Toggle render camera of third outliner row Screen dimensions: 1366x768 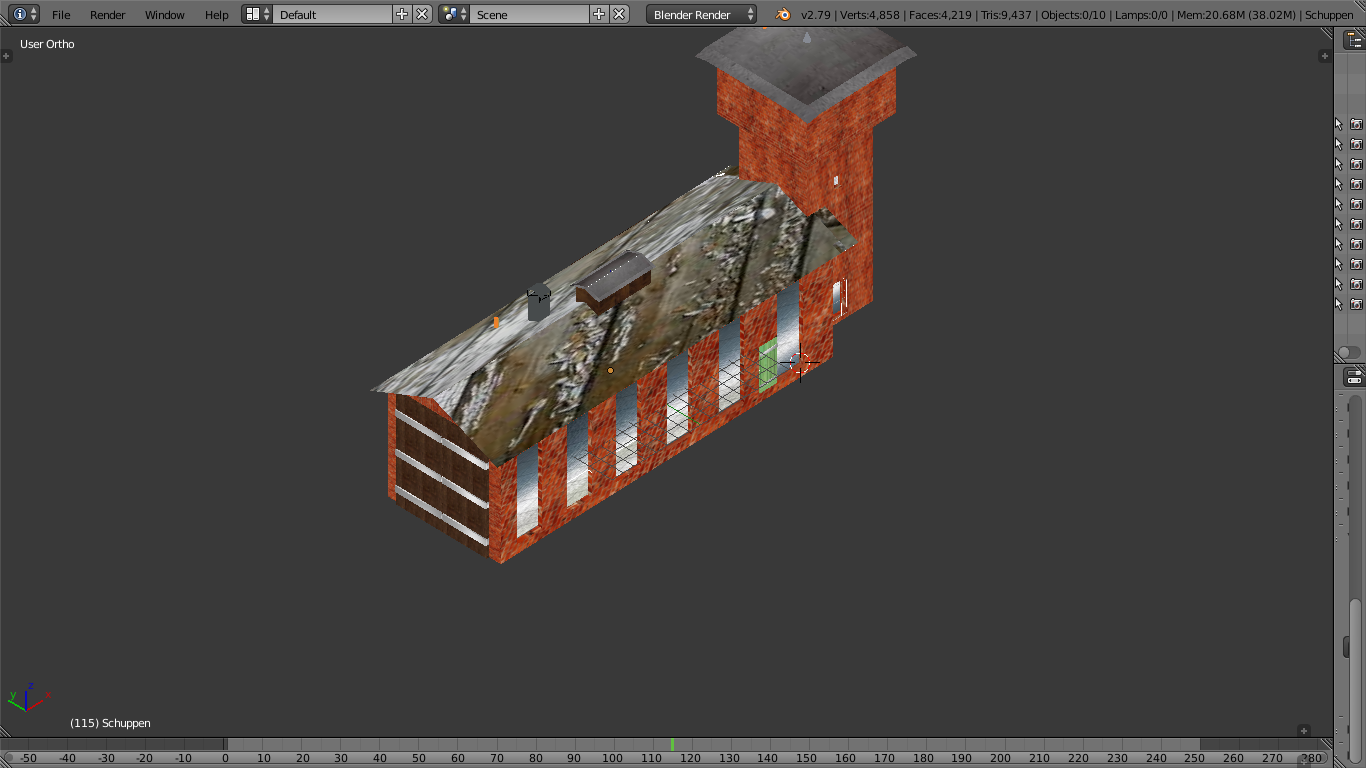1356,164
